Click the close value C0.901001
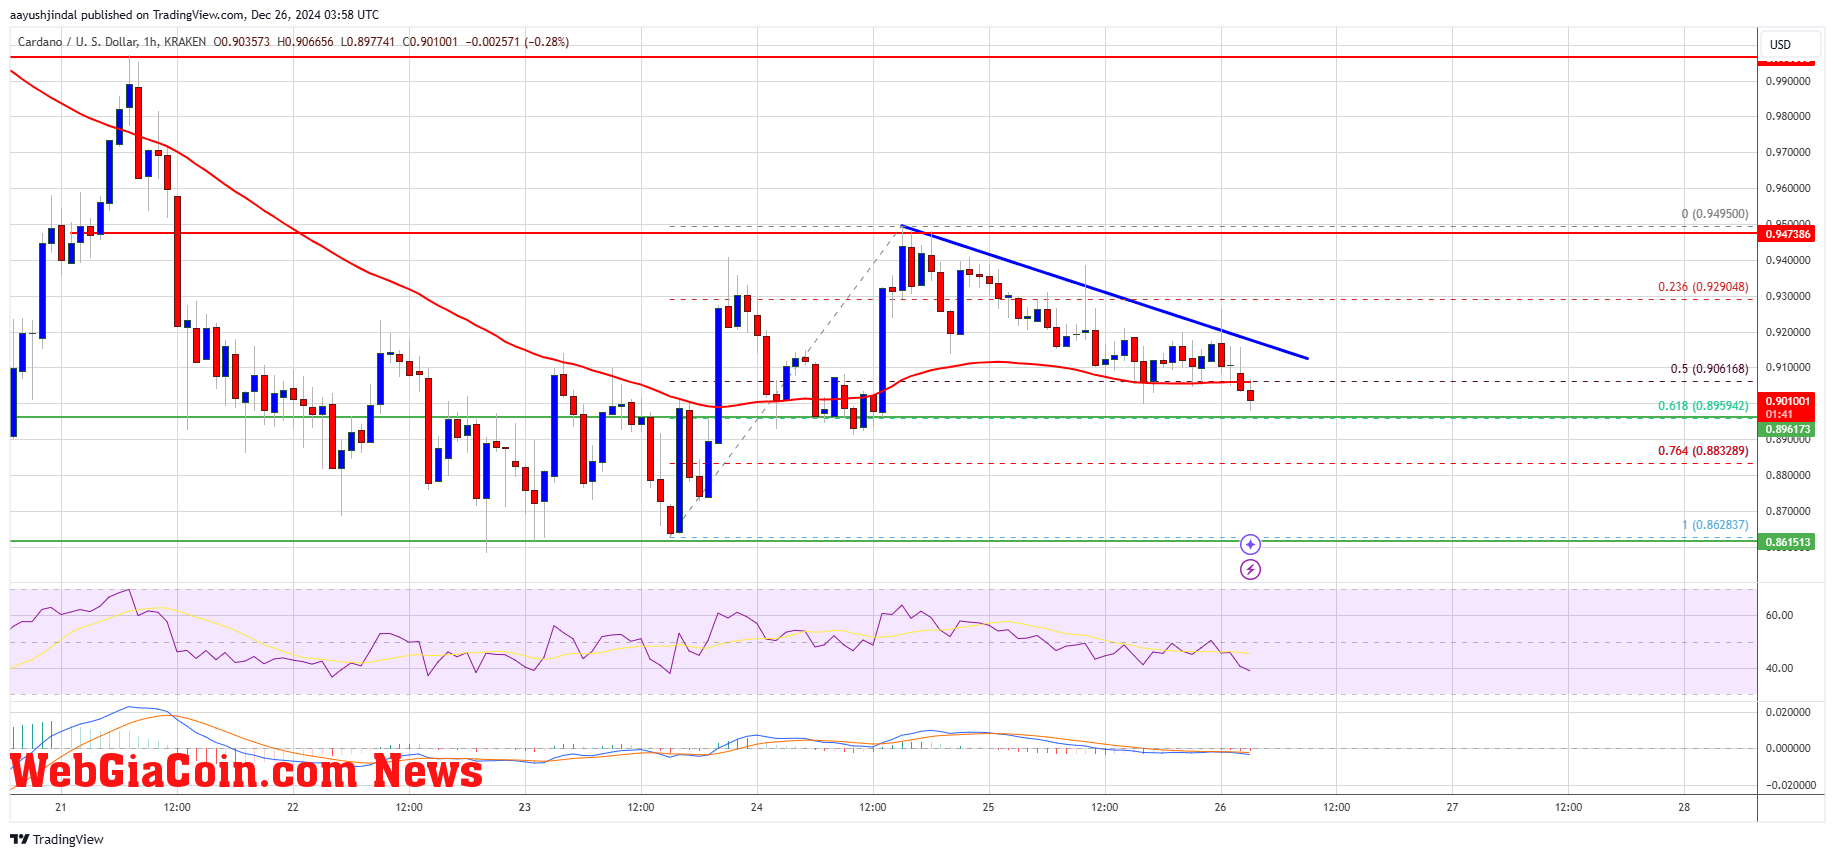Viewport: 1835px width, 857px height. pyautogui.click(x=430, y=42)
